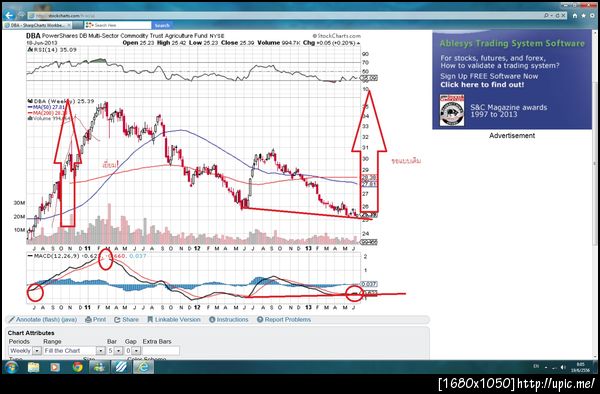Image resolution: width=600 pixels, height=394 pixels.
Task: Click the browser forward arrow button
Action: point(21,15)
